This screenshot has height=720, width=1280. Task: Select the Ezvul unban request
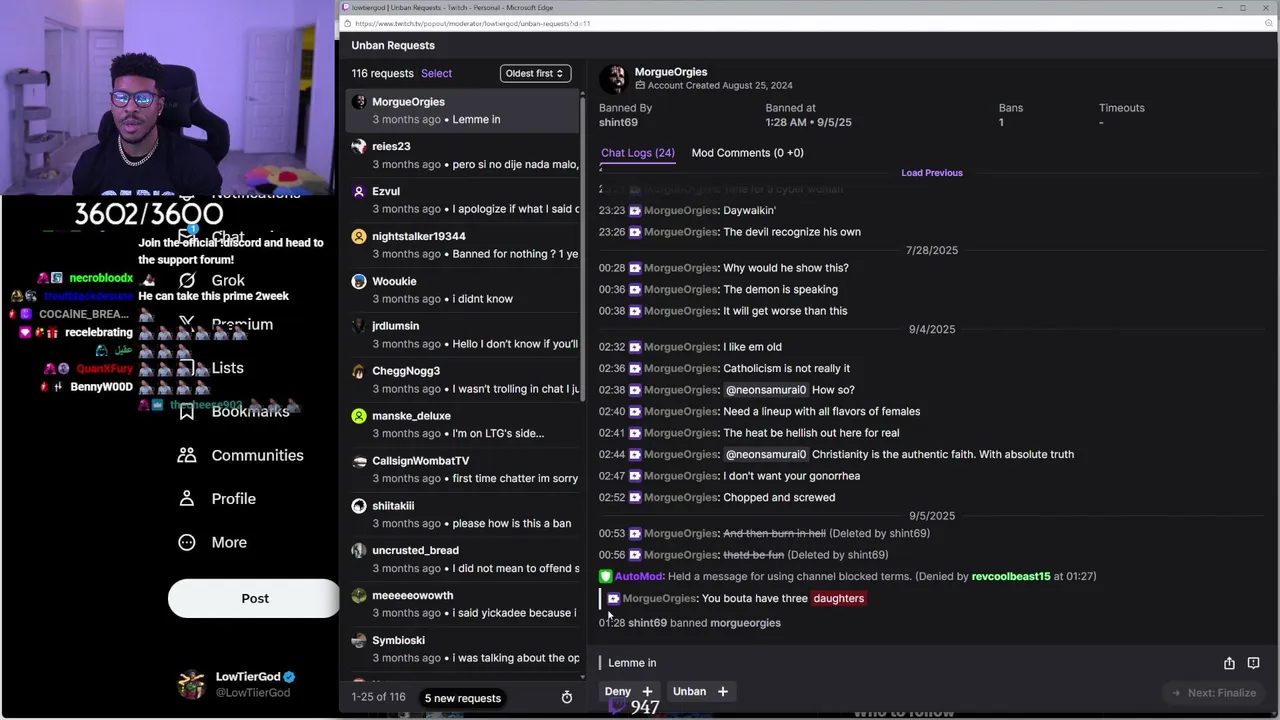[463, 200]
